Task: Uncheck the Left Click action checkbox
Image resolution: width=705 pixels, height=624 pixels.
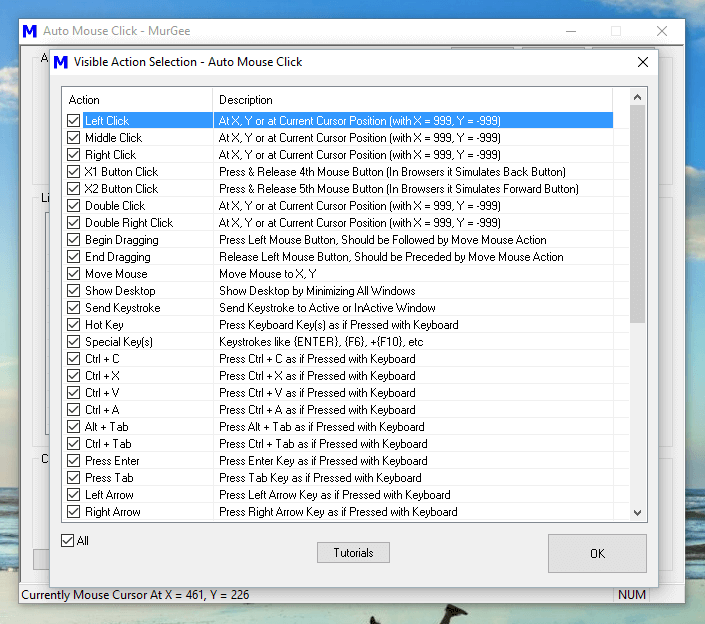Action: click(x=73, y=120)
